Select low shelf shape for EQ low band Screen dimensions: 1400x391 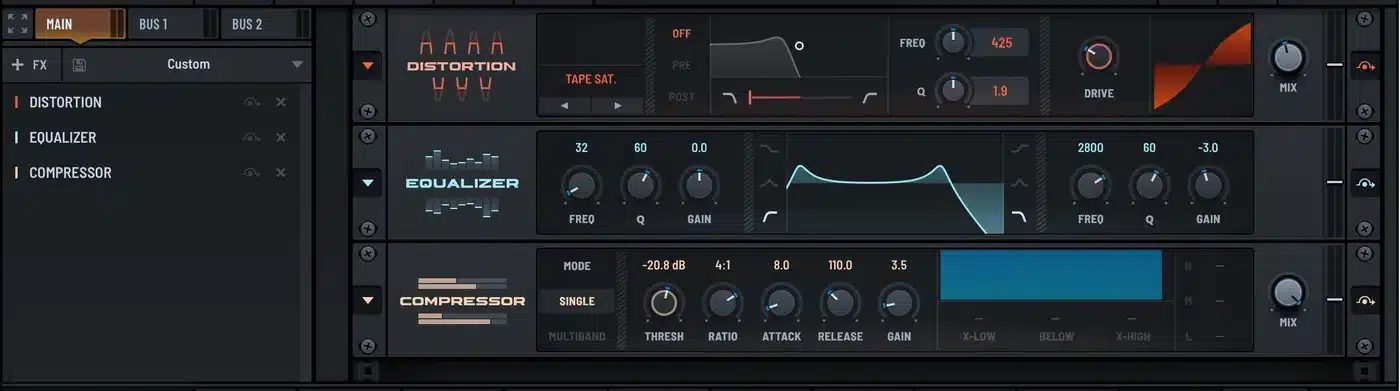pos(770,148)
